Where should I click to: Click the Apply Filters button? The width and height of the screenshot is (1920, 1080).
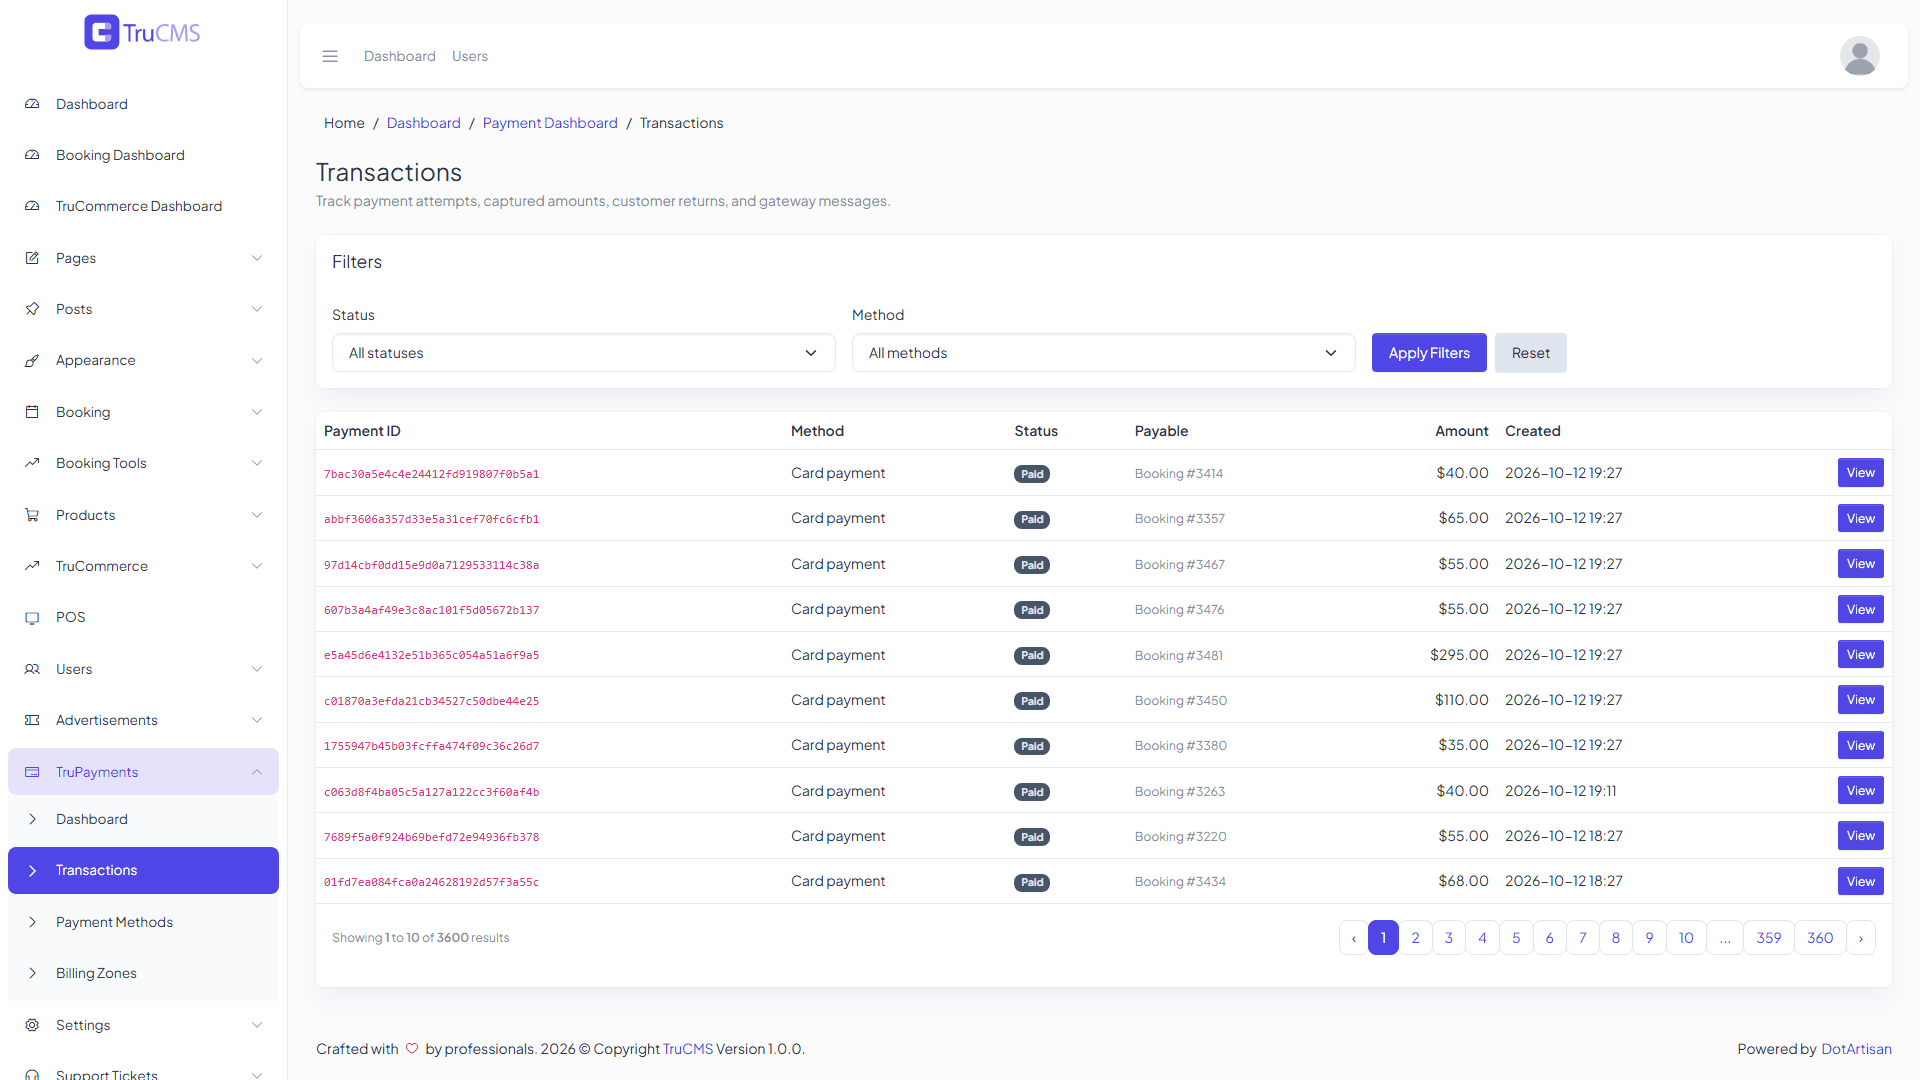(1429, 353)
